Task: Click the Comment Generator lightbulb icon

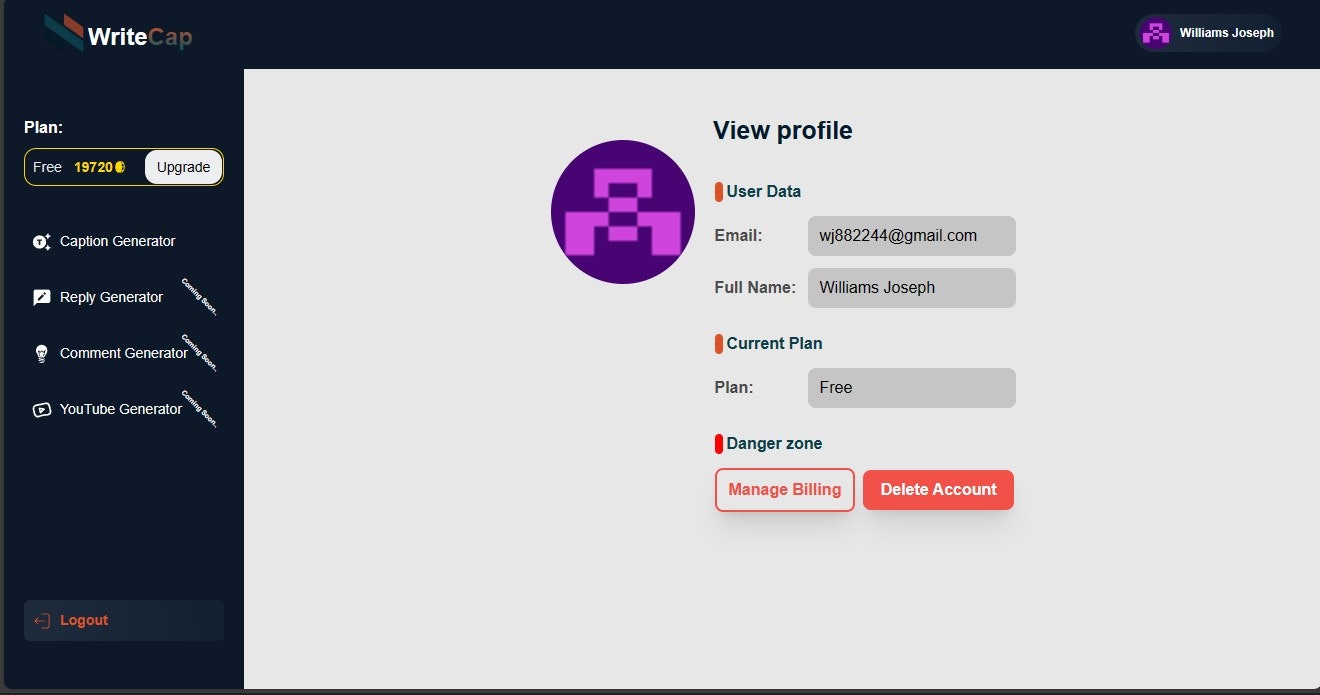Action: coord(41,353)
